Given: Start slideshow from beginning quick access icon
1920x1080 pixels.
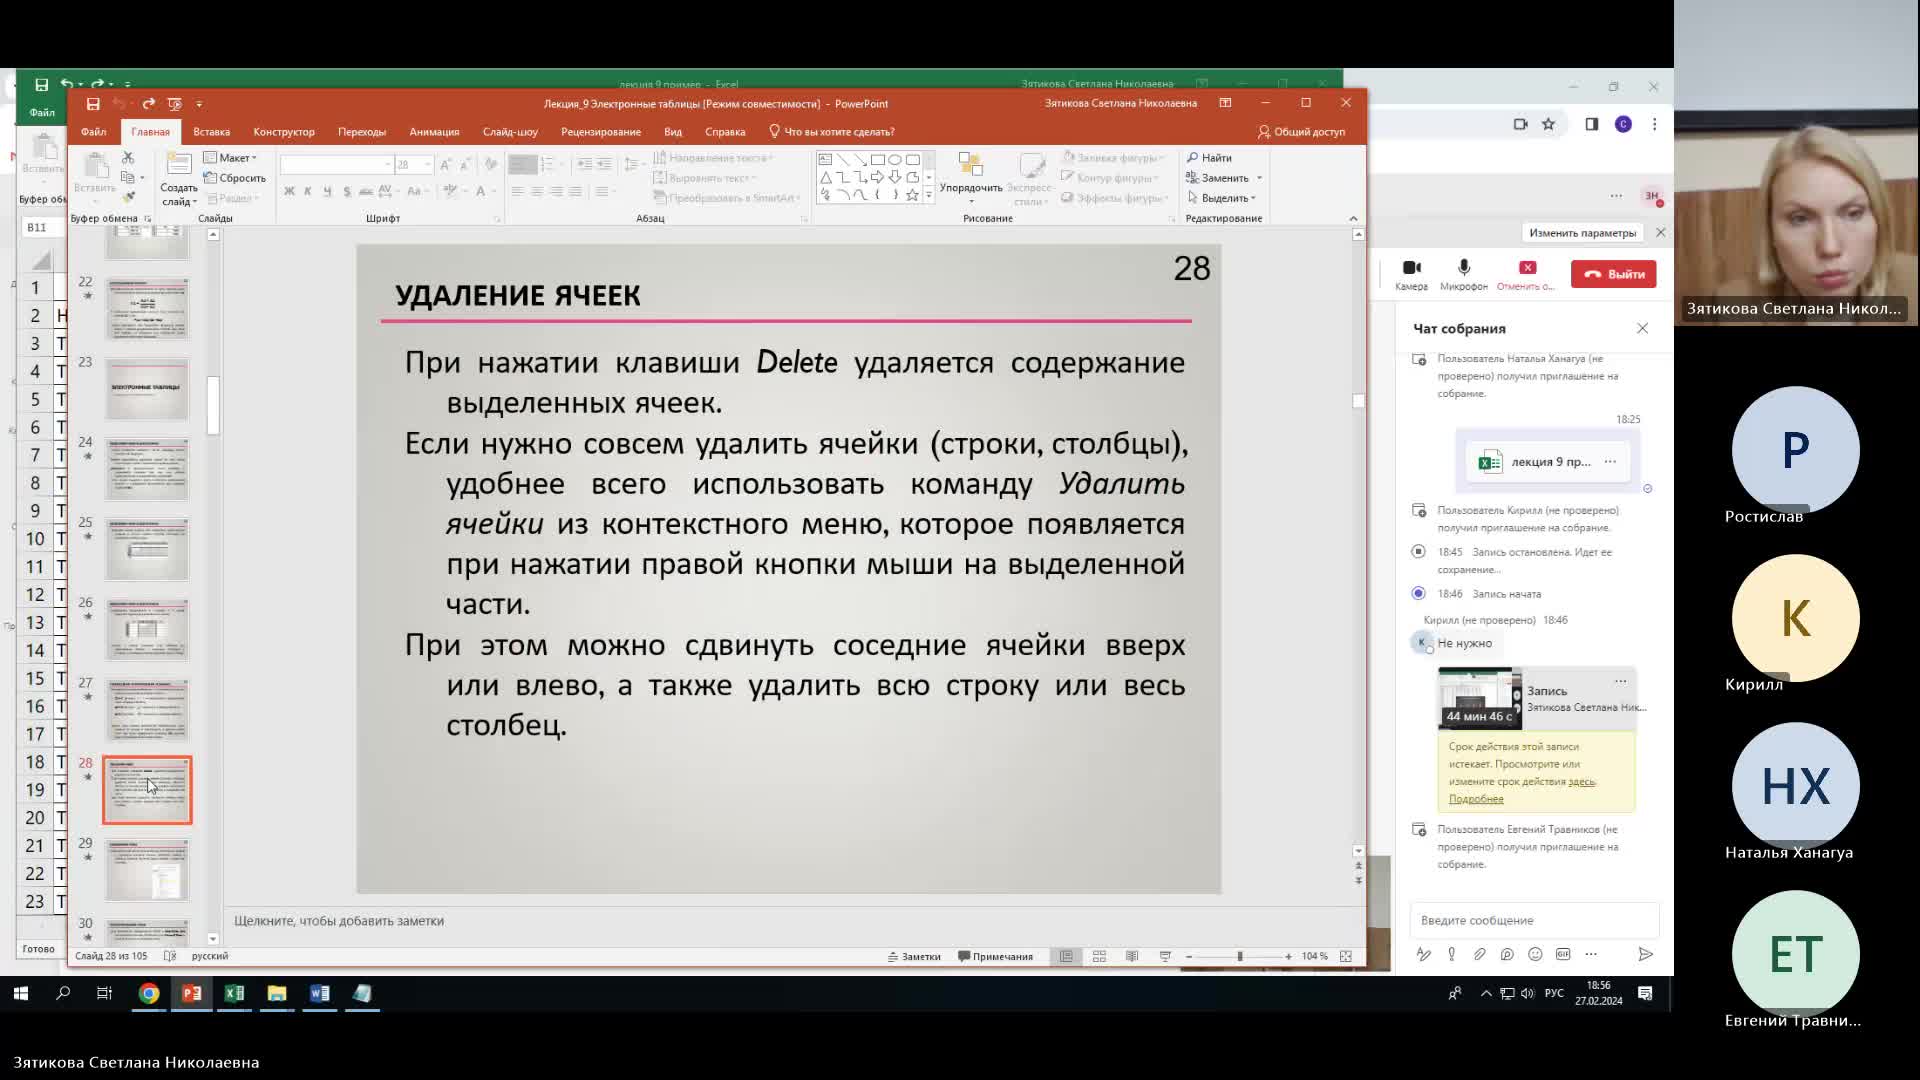Looking at the screenshot, I should click(x=175, y=104).
